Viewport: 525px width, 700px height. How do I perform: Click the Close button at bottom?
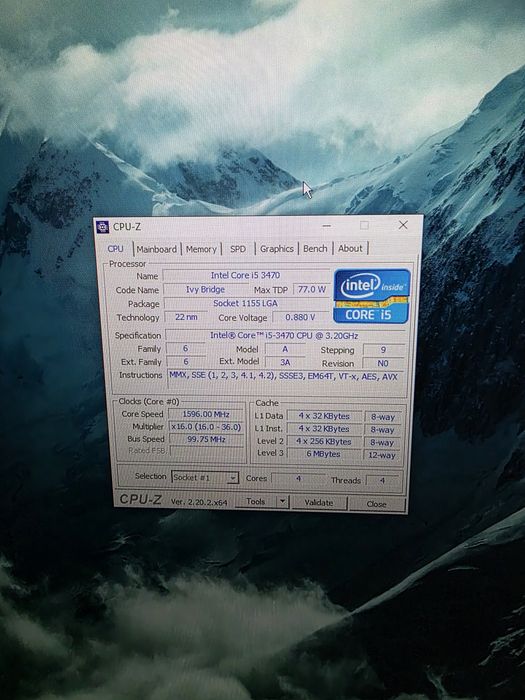coord(376,504)
